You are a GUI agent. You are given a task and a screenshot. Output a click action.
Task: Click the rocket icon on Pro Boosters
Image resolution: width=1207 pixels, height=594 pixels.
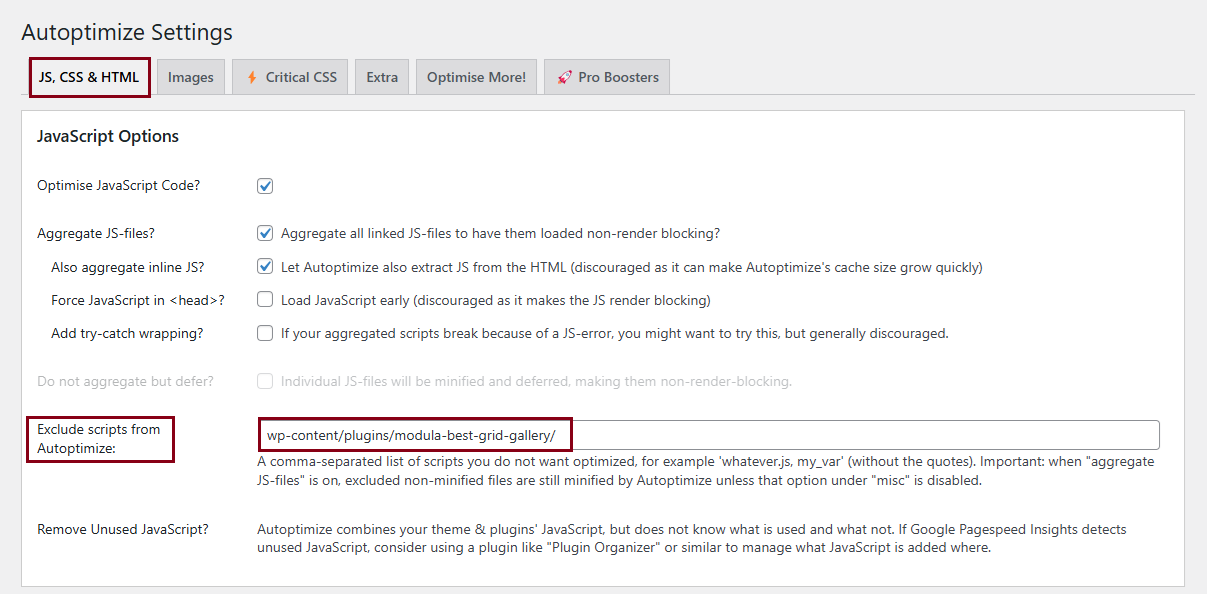click(x=565, y=77)
